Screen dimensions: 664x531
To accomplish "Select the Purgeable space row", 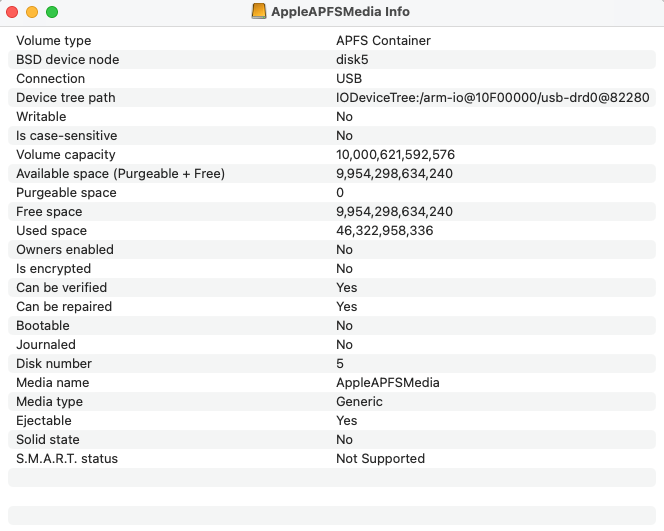I will pyautogui.click(x=331, y=193).
